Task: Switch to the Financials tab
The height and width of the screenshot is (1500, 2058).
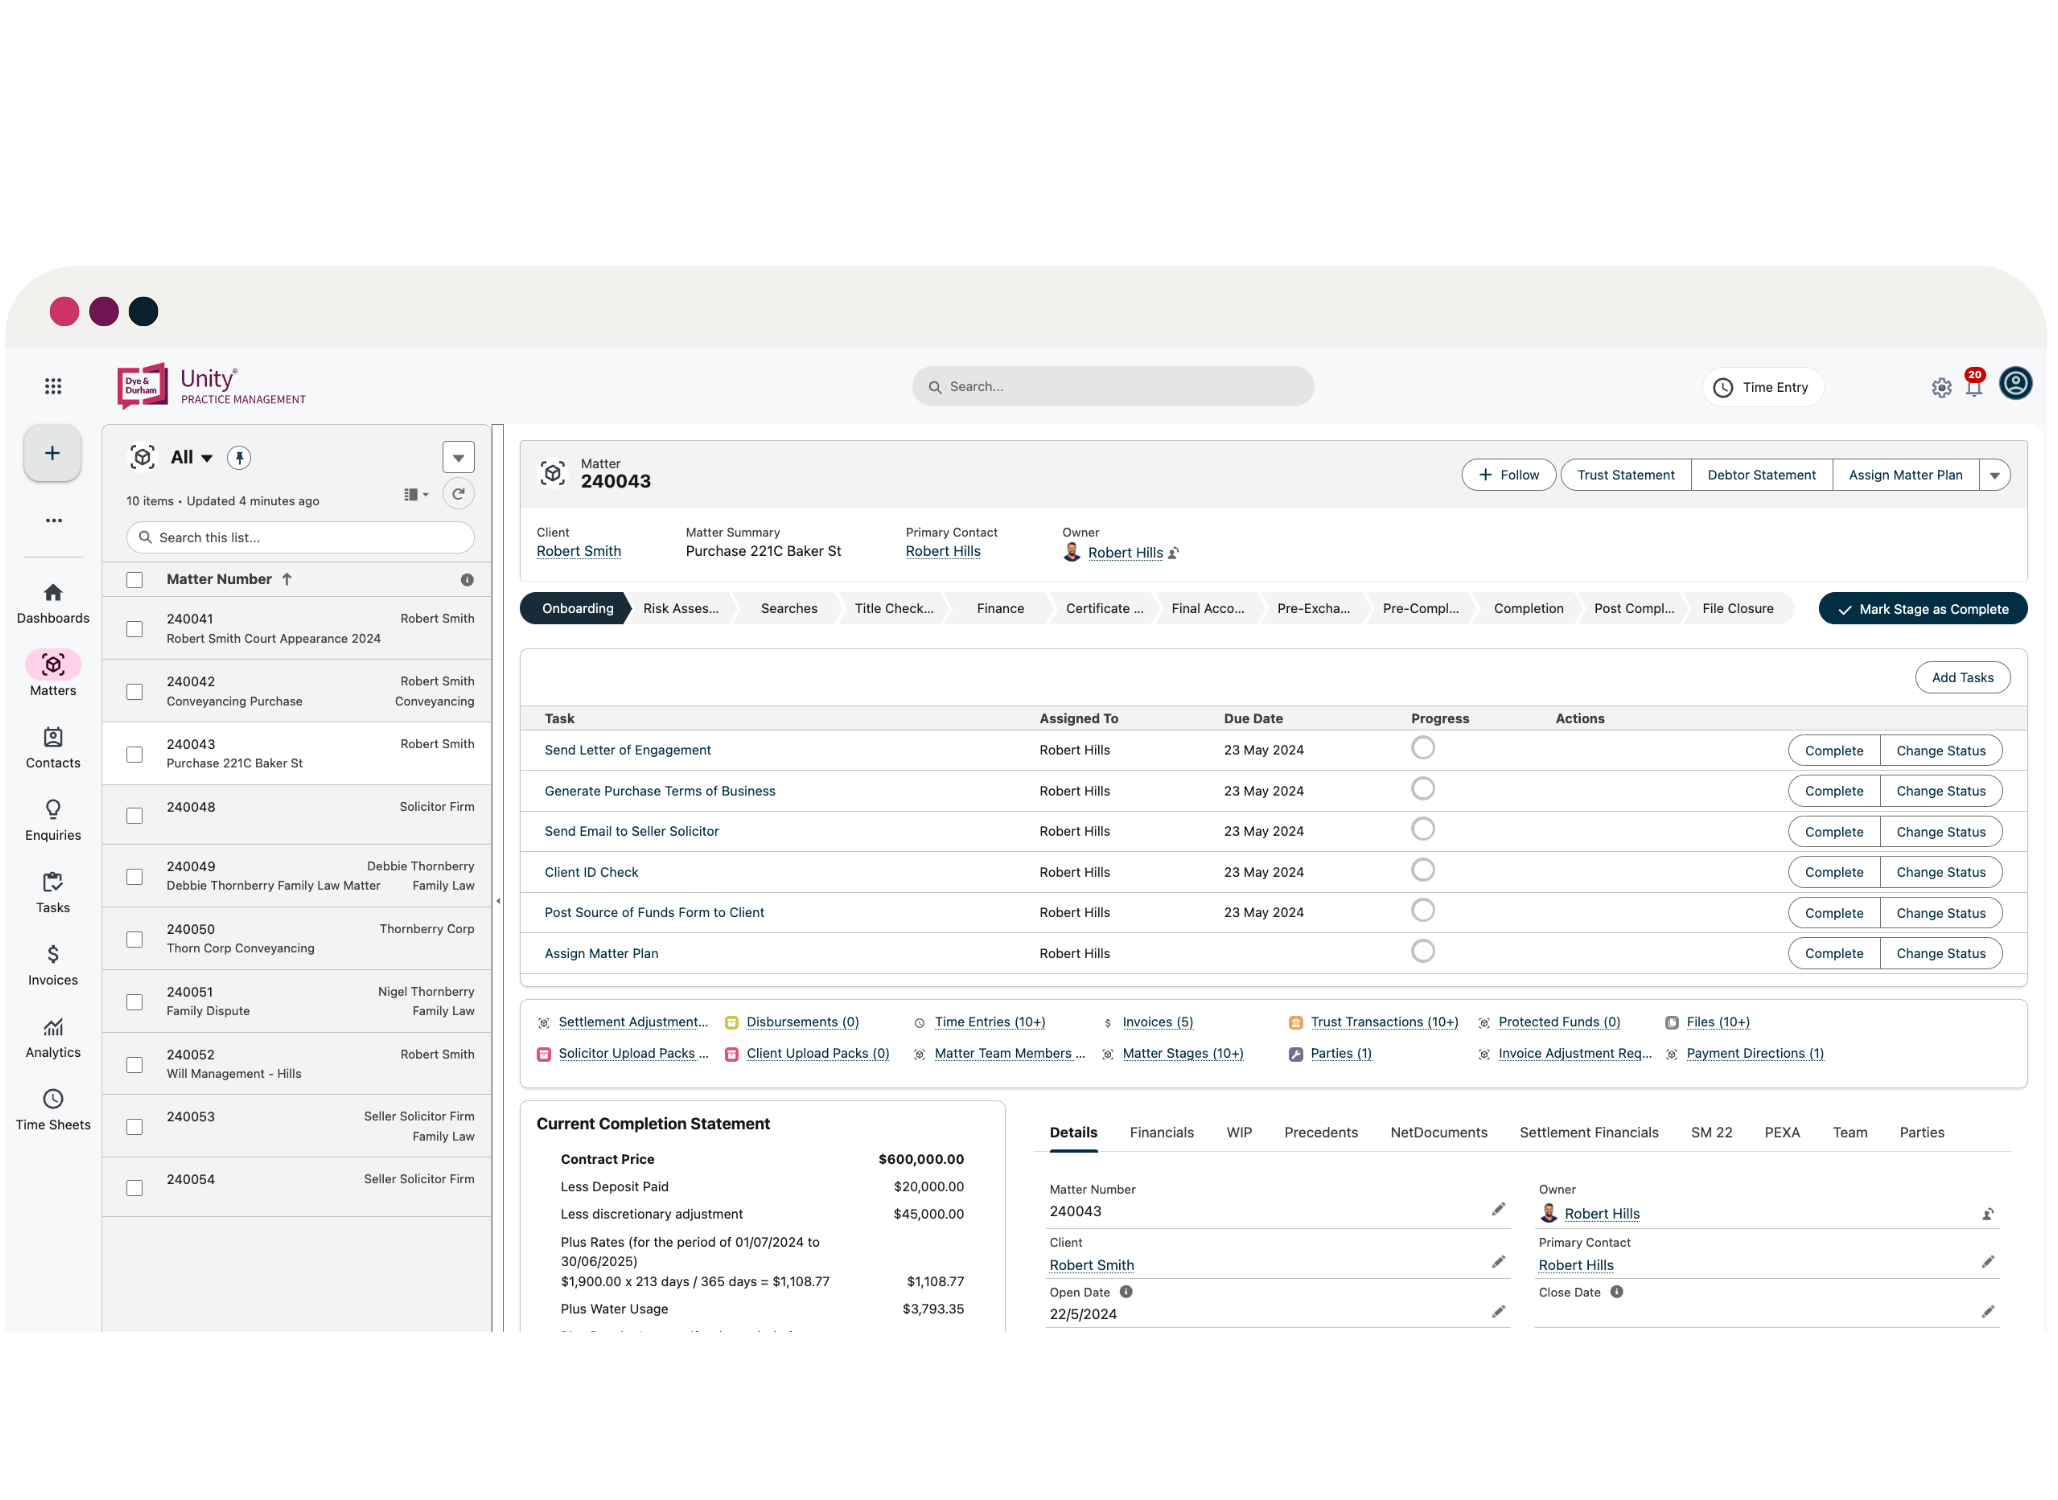Action: (1161, 1132)
